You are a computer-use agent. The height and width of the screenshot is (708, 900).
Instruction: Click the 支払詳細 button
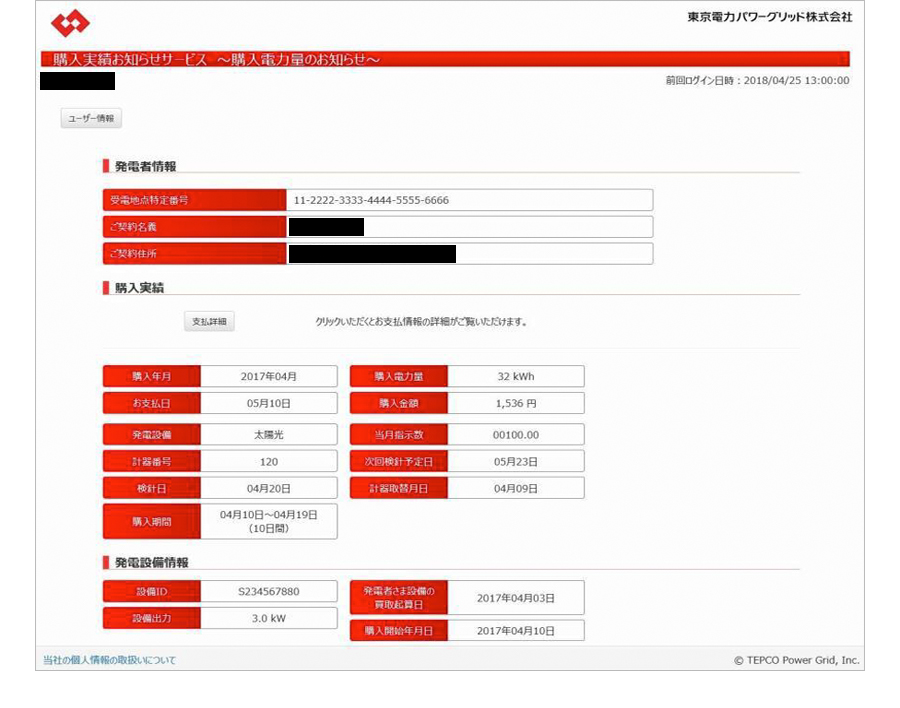click(209, 322)
